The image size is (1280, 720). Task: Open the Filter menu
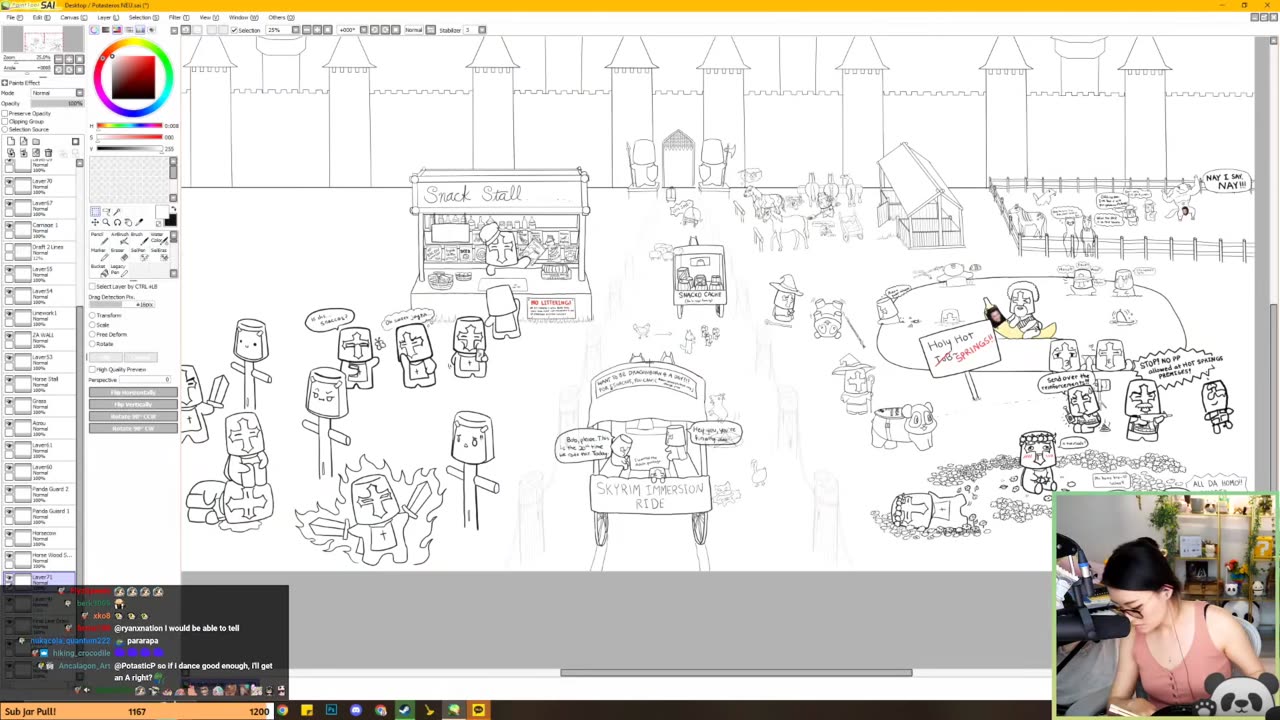tap(178, 17)
